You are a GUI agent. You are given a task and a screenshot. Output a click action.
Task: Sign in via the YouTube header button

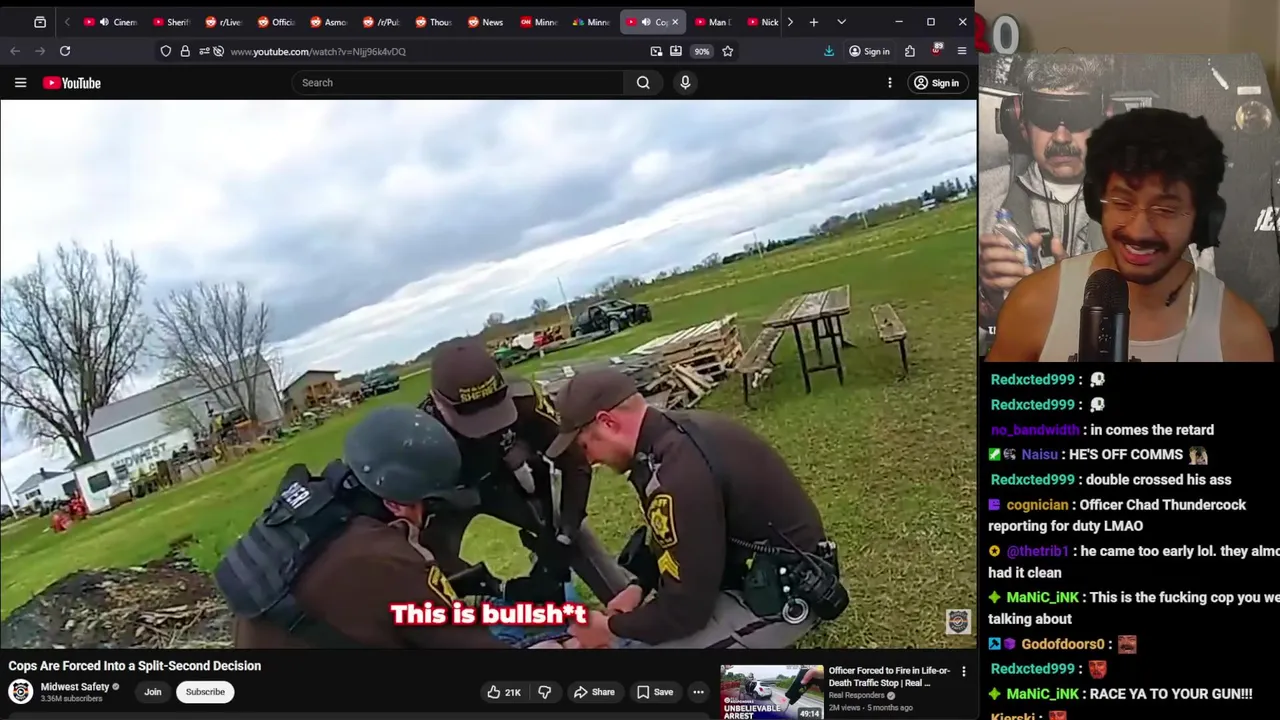click(x=936, y=83)
